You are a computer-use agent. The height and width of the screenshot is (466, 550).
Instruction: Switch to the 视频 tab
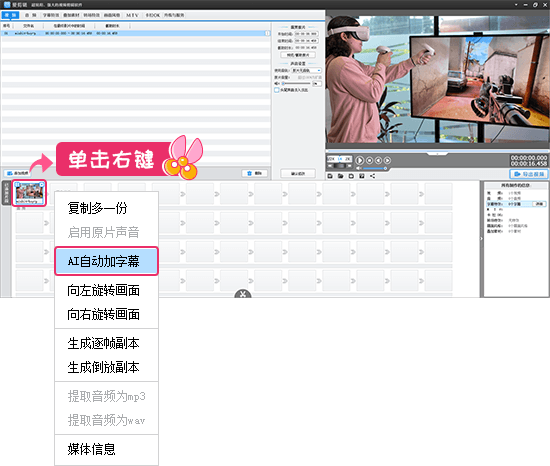tap(11, 15)
